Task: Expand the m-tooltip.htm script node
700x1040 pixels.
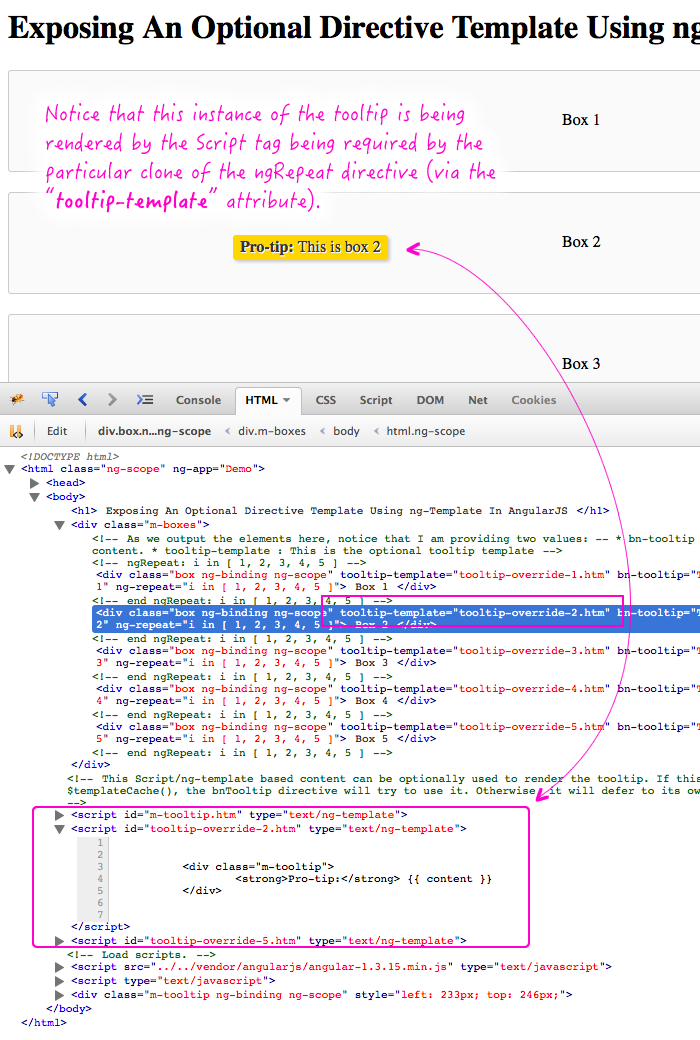Action: pyautogui.click(x=60, y=815)
